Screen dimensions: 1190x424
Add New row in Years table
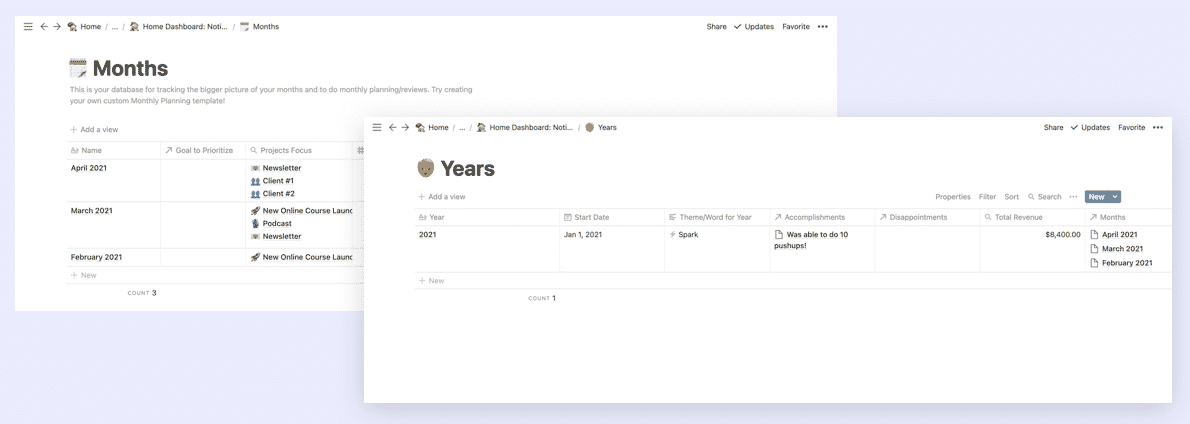pos(430,281)
